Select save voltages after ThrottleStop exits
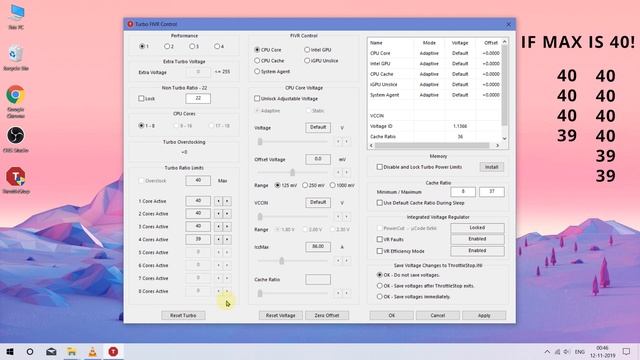 380,286
